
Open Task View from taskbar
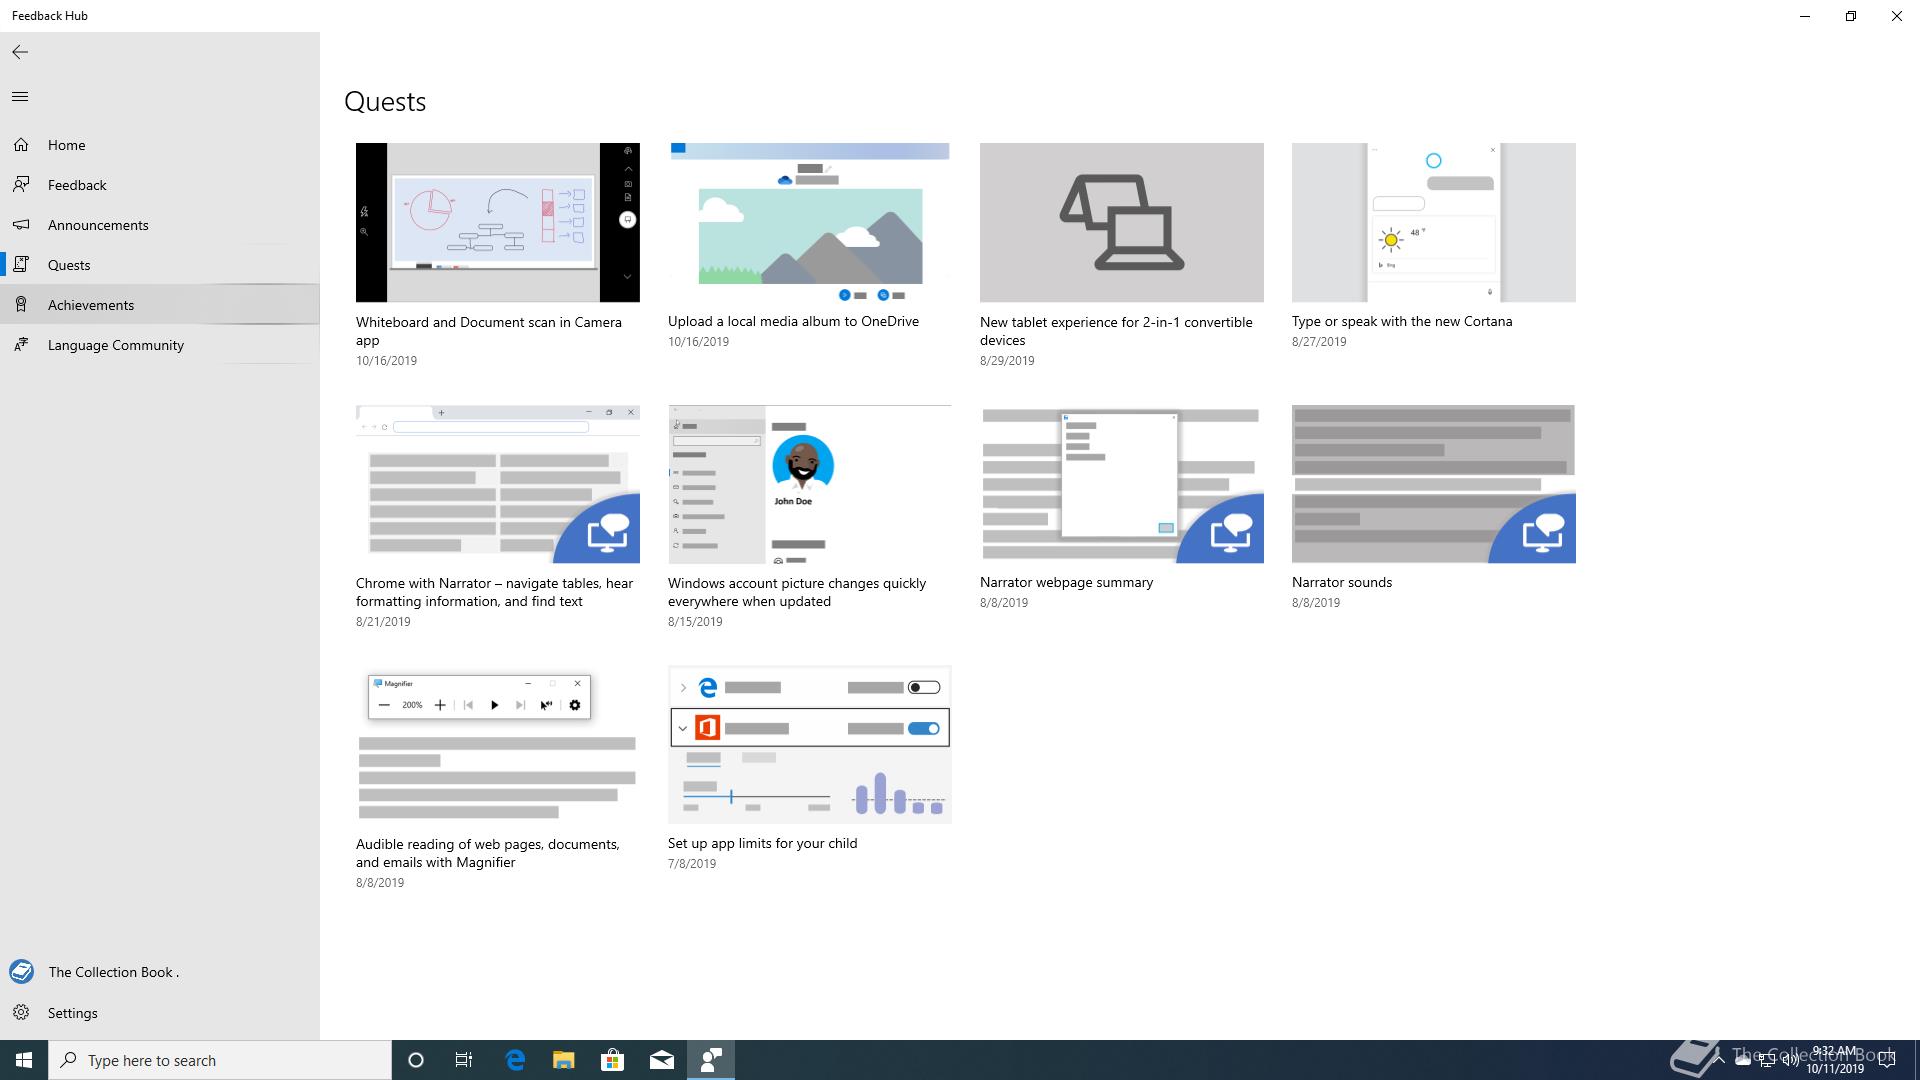[x=464, y=1060]
